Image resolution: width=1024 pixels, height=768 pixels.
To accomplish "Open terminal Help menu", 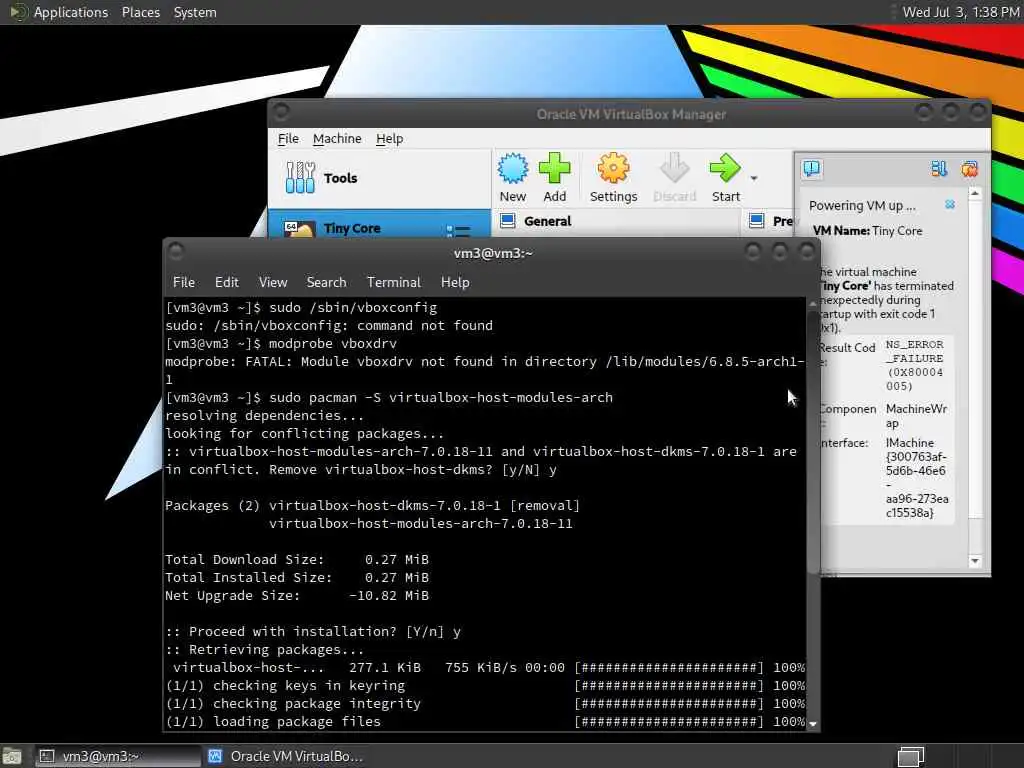I will [x=455, y=282].
